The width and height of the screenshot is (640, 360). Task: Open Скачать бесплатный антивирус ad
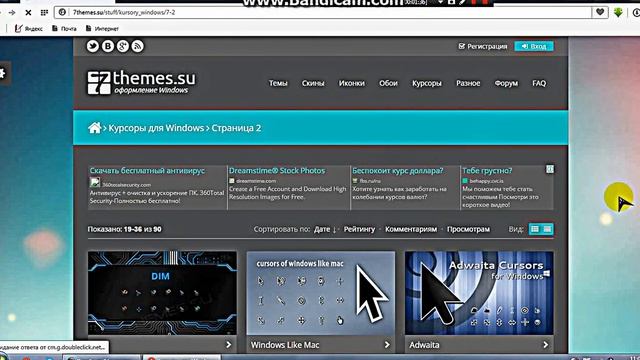147,171
